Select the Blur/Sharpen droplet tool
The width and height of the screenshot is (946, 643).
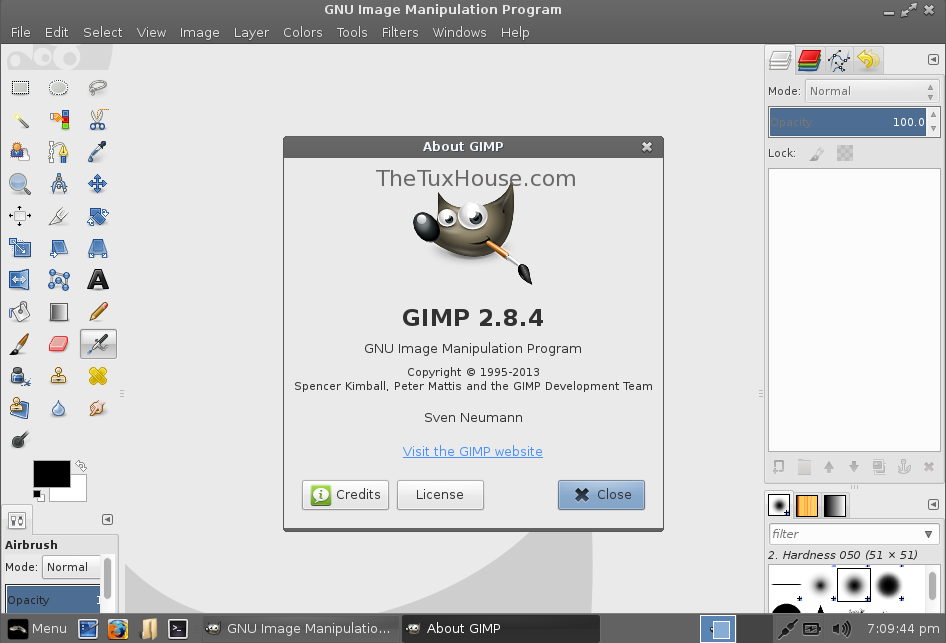[59, 408]
